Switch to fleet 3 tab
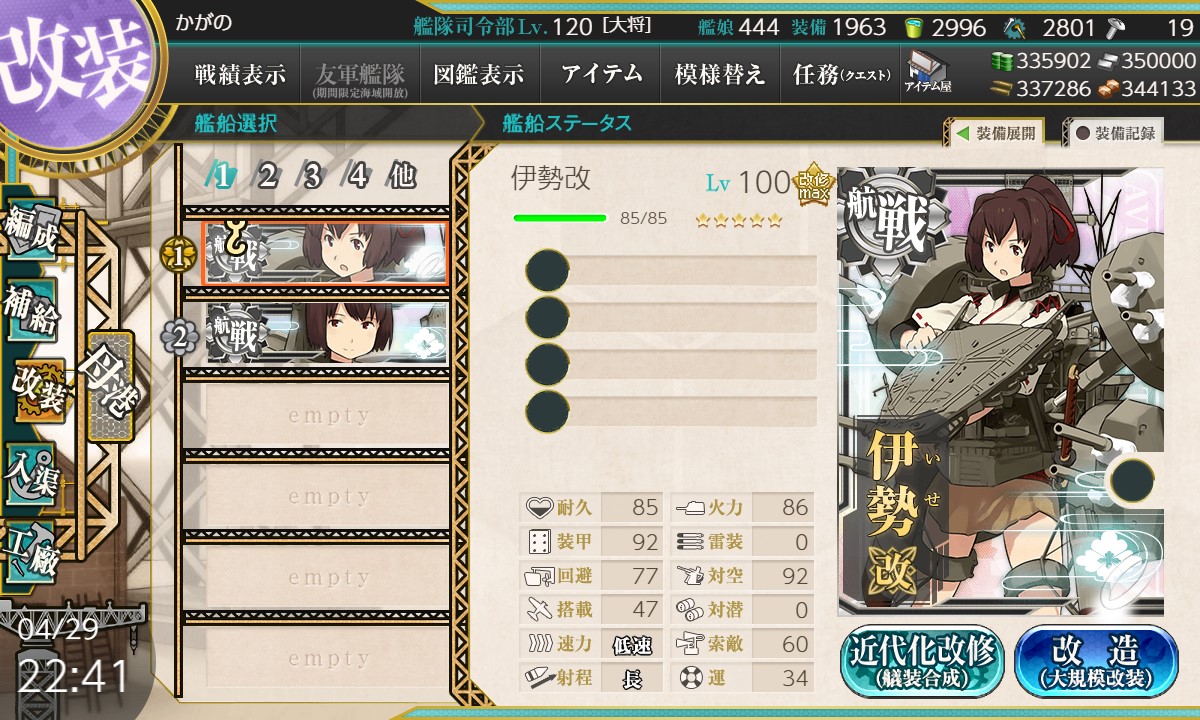The height and width of the screenshot is (720, 1200). click(x=312, y=176)
